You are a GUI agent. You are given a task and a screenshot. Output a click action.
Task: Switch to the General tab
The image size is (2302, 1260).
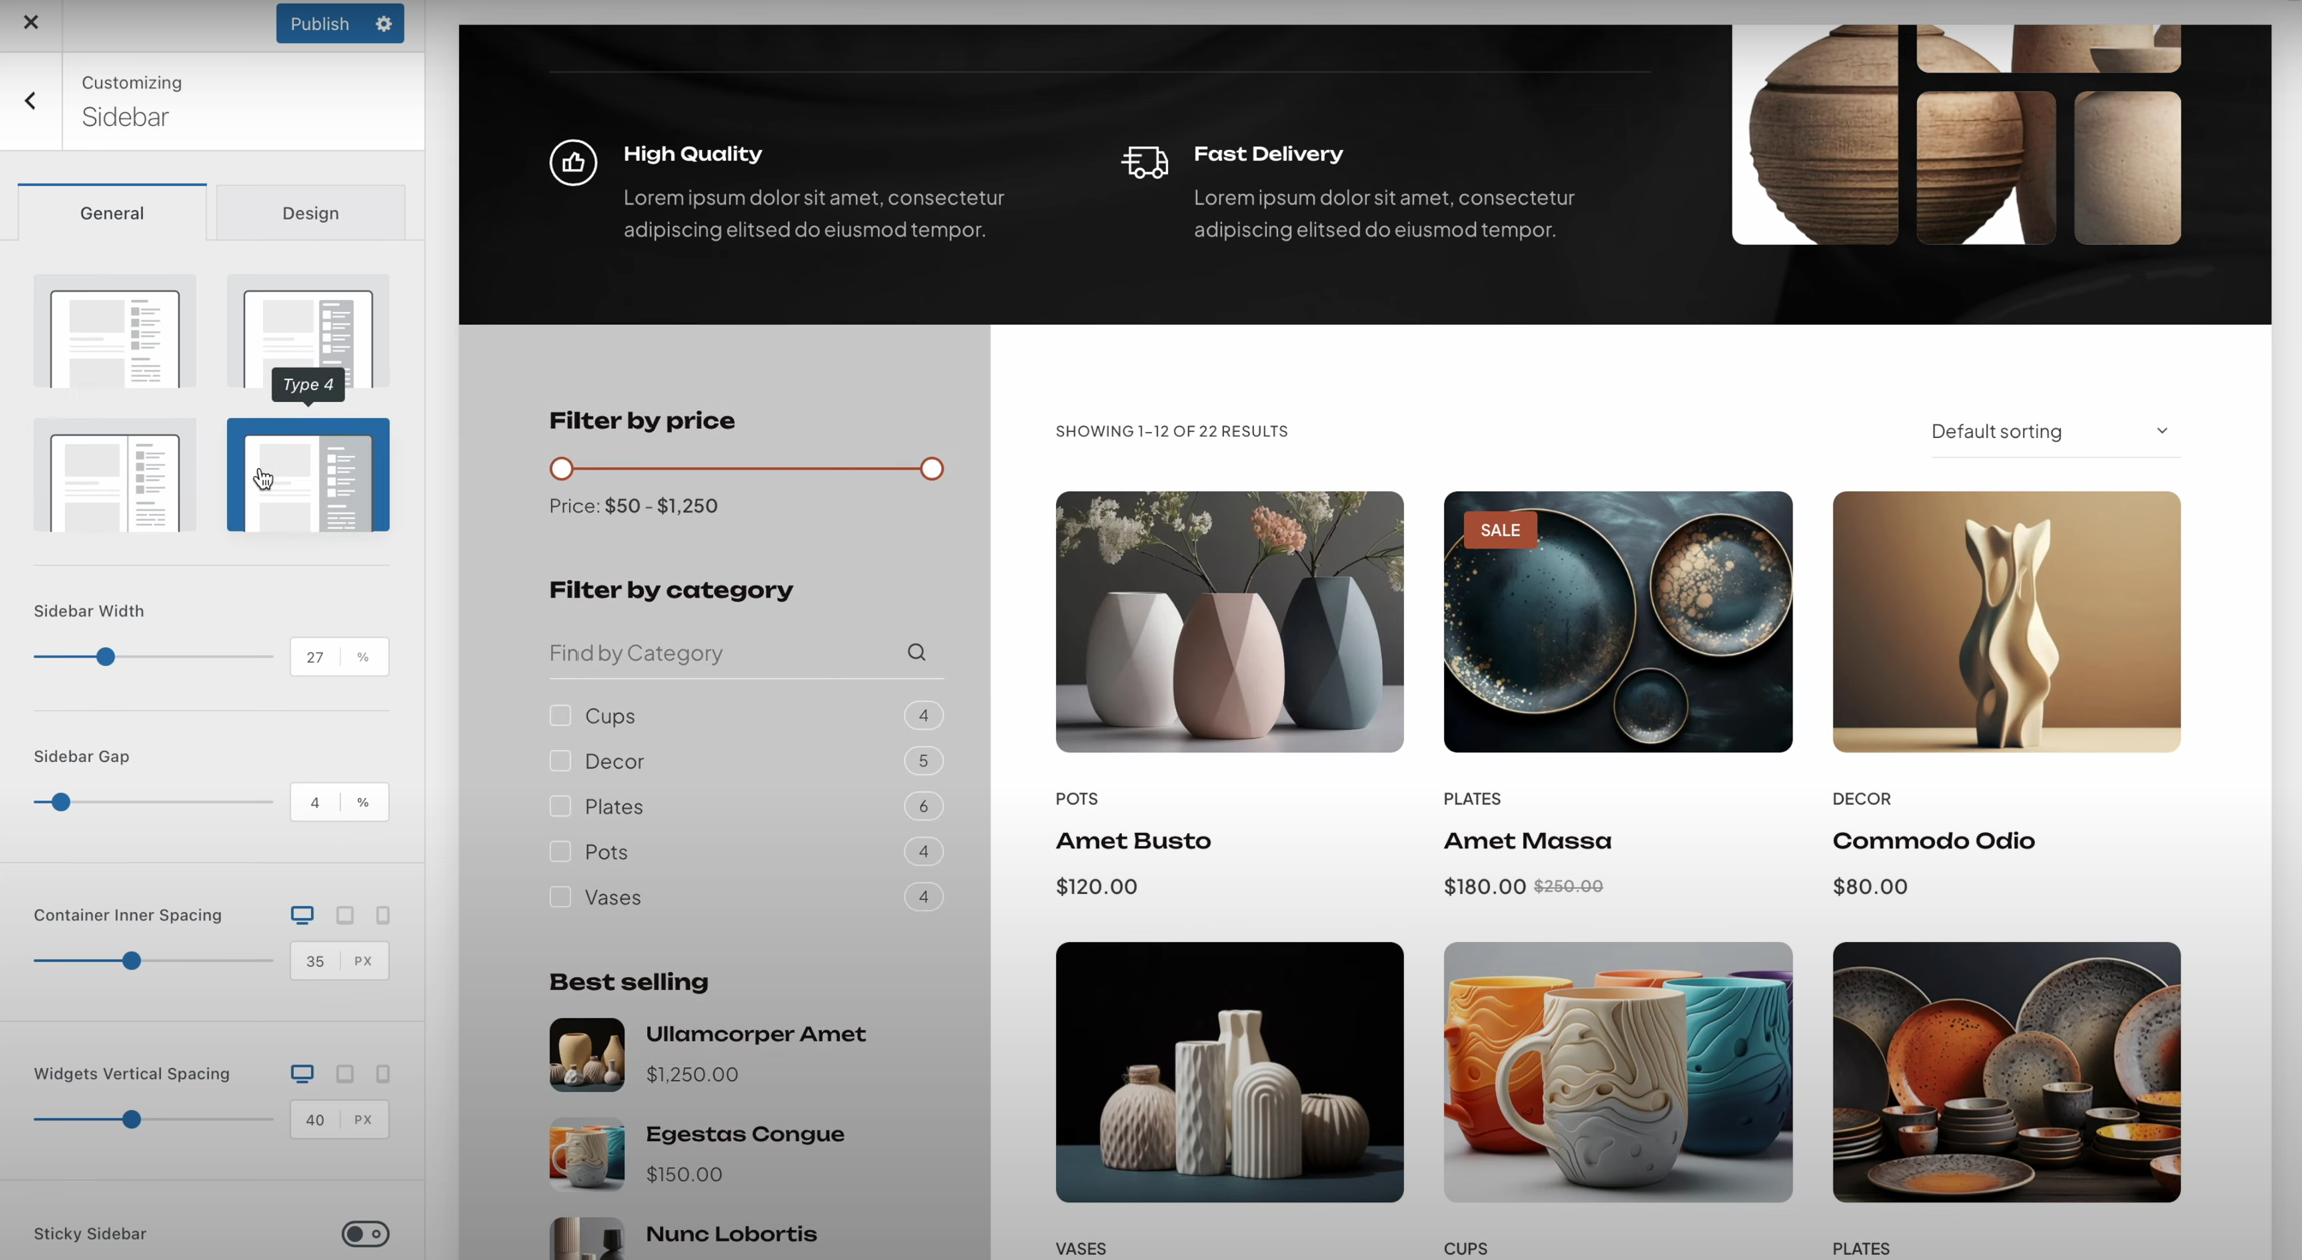[x=112, y=213]
